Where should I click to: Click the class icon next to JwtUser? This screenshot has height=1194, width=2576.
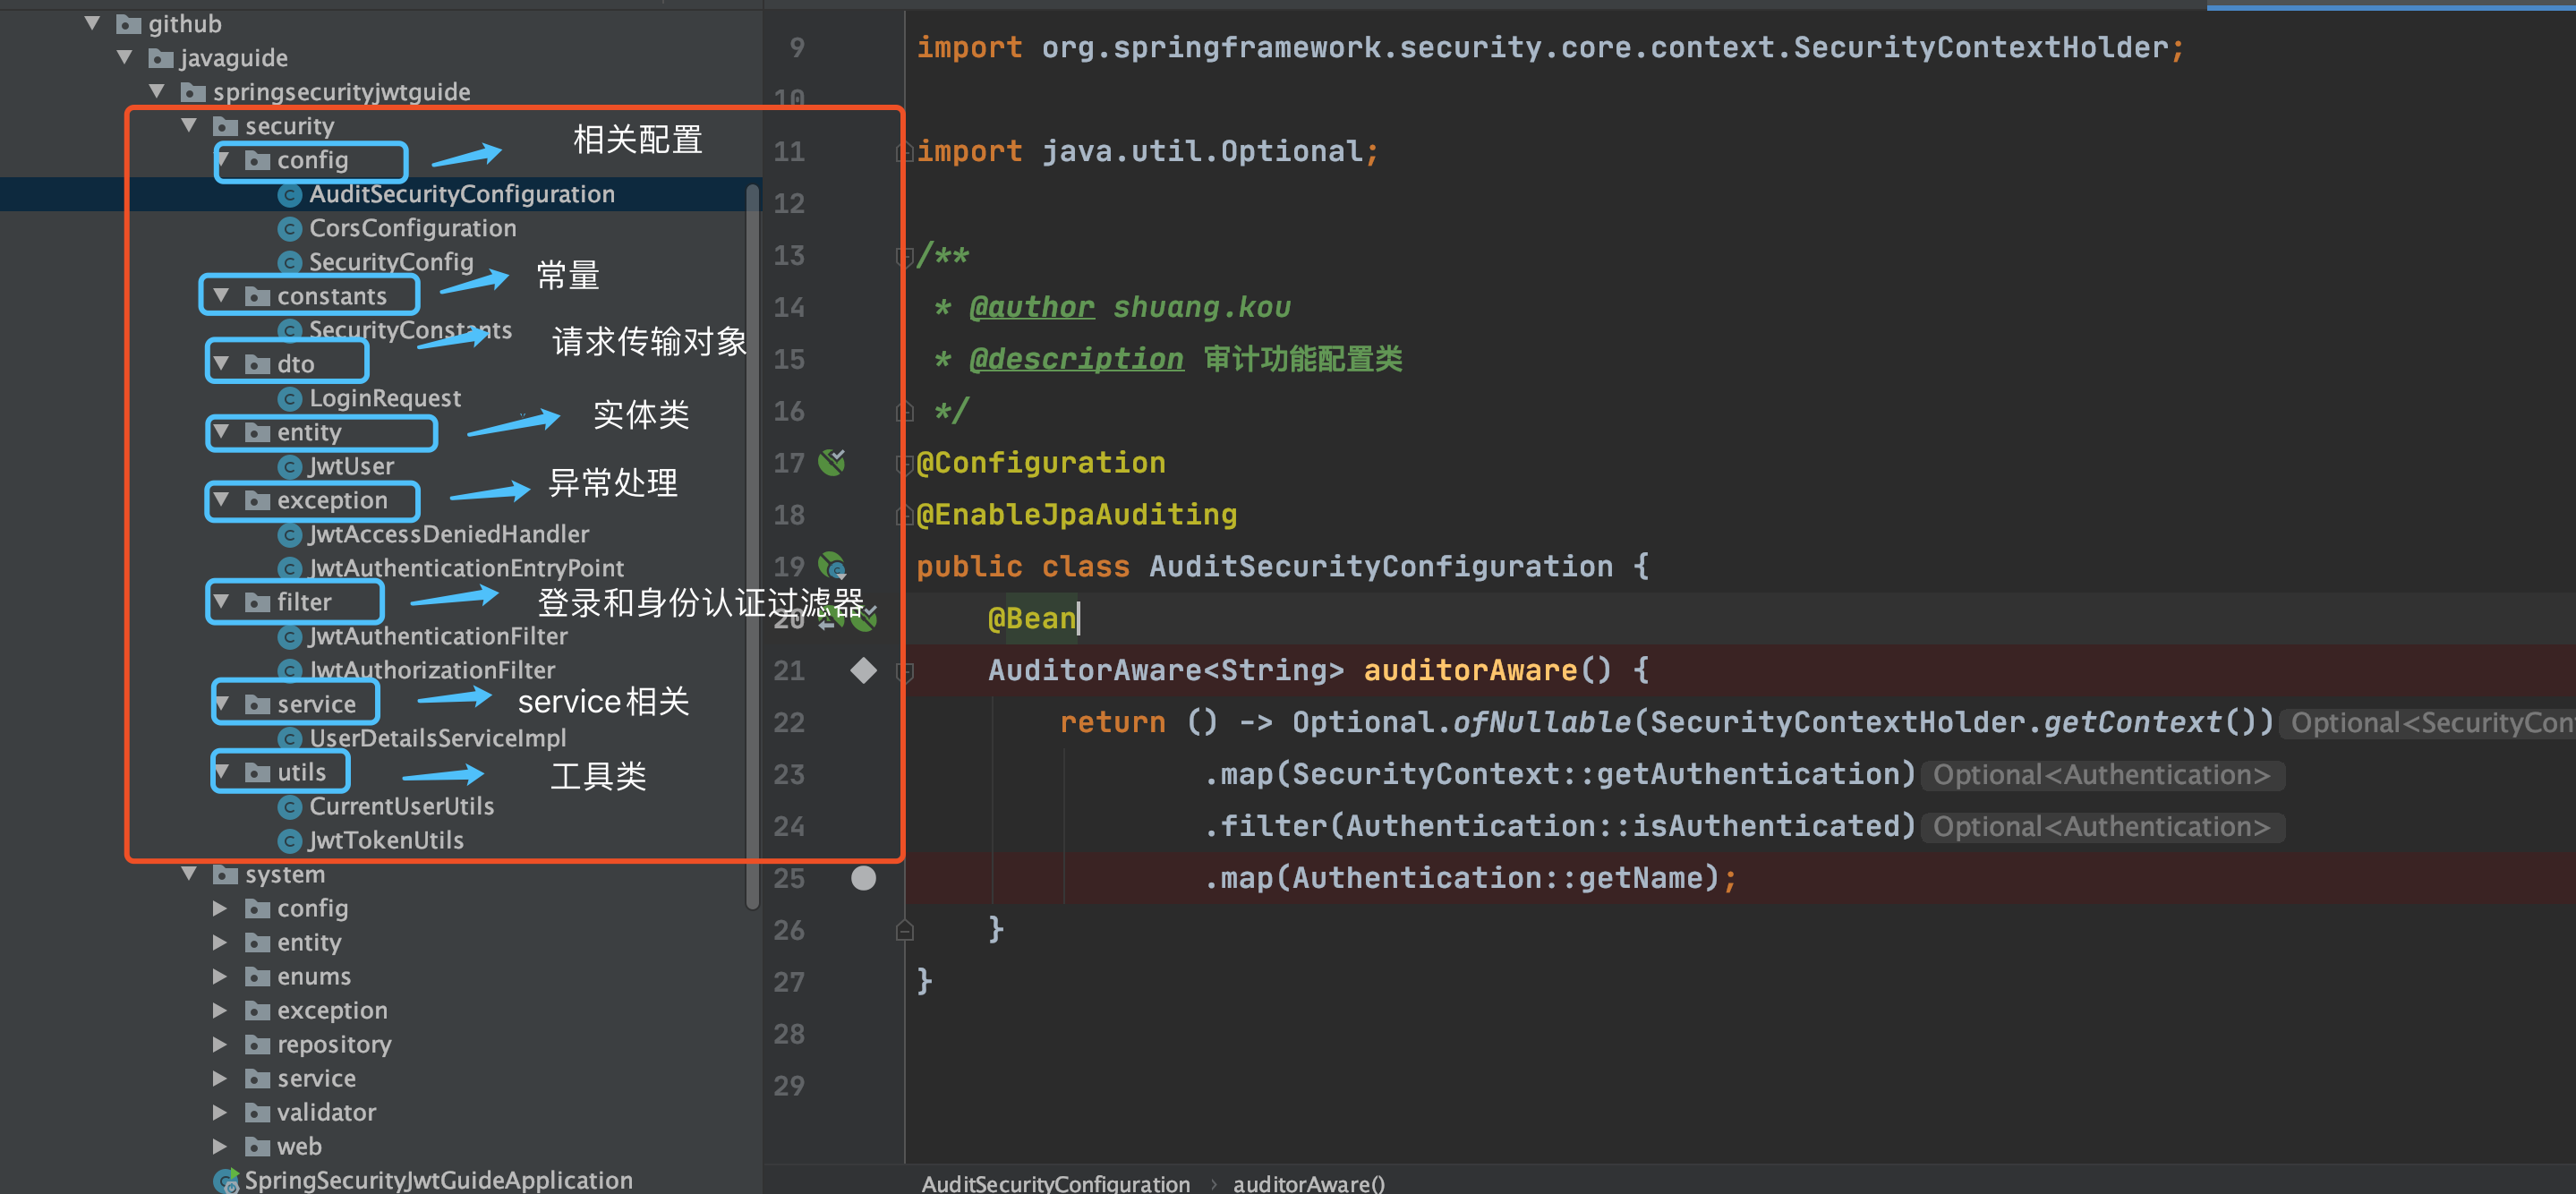(x=290, y=467)
